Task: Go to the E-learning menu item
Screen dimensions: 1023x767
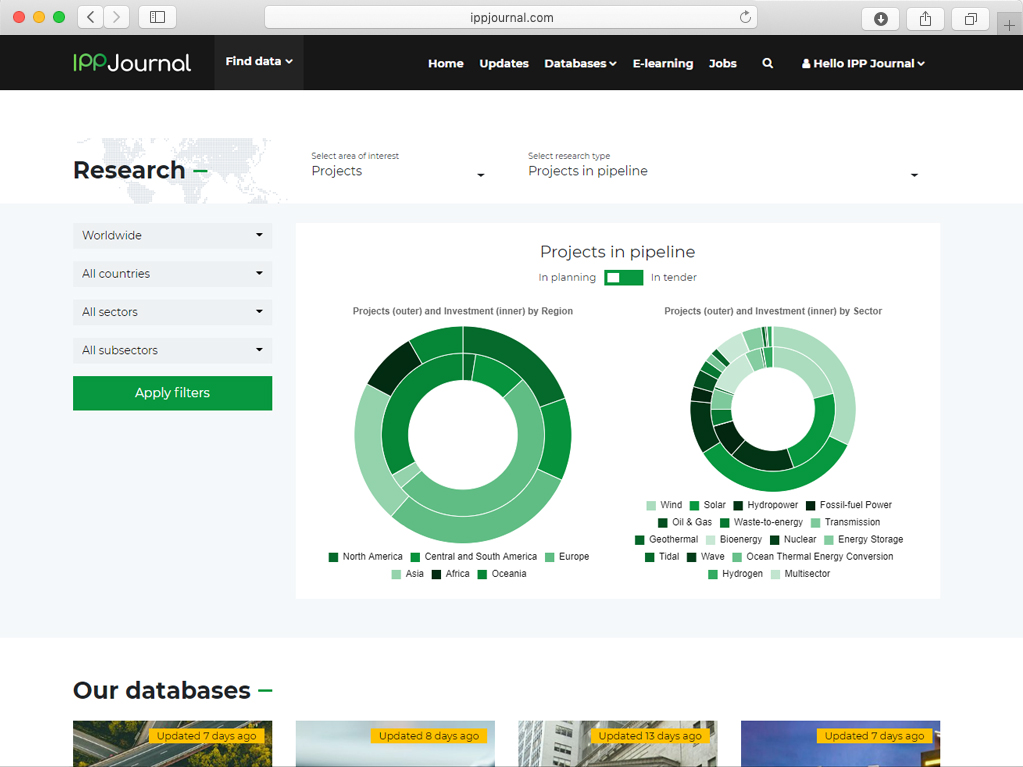Action: [x=662, y=63]
